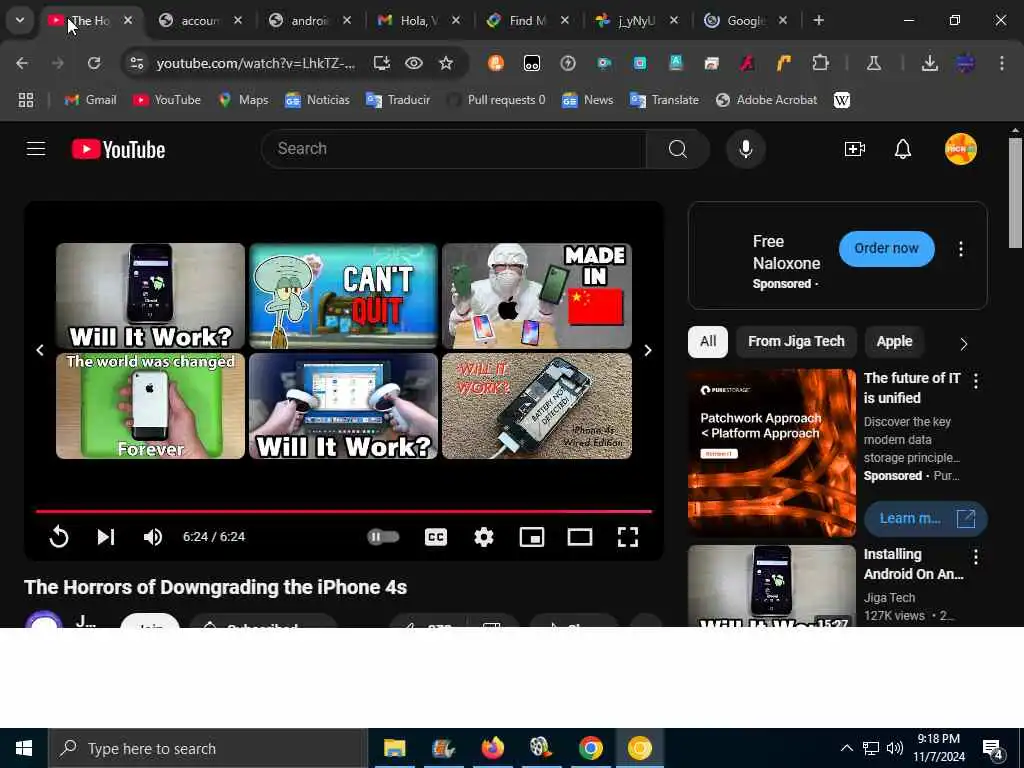Open menu for 'The future of IT' ad
This screenshot has width=1024, height=768.
pyautogui.click(x=976, y=381)
